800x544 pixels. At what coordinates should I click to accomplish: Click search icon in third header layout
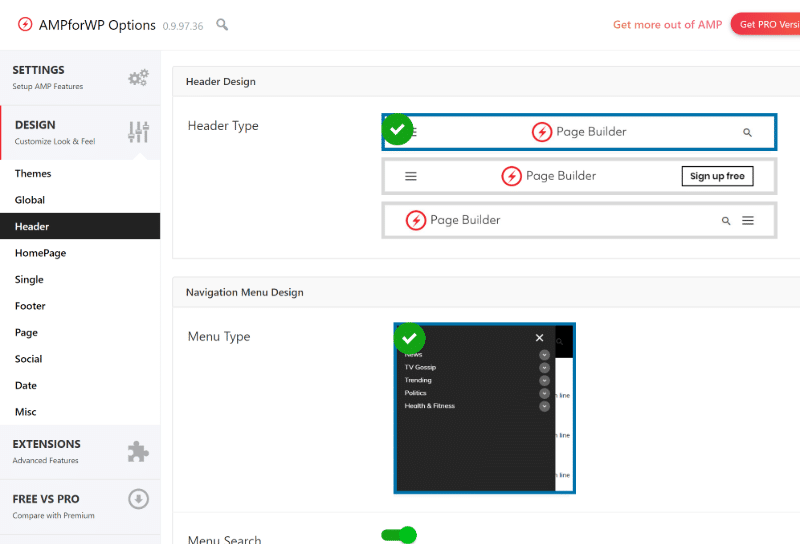click(726, 221)
